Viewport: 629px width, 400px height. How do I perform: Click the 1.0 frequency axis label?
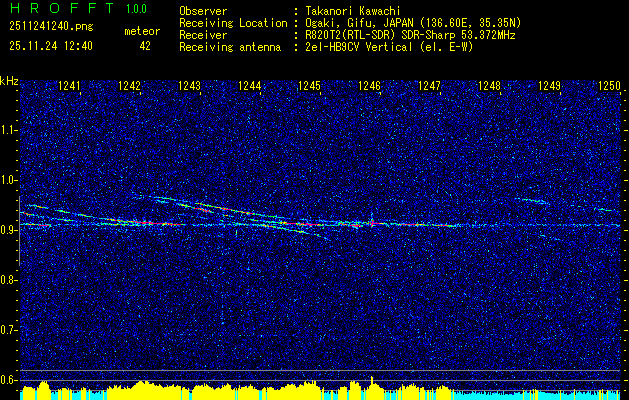9,180
